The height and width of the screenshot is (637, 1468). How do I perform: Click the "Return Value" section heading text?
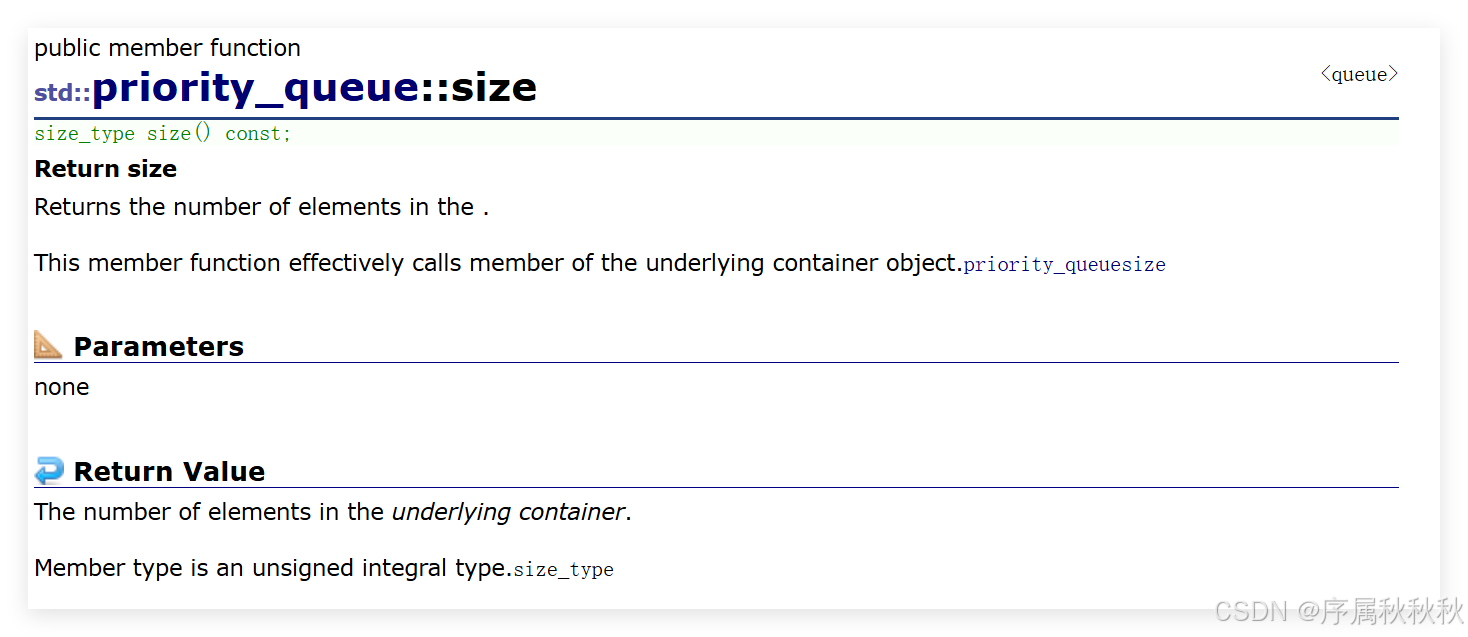click(x=169, y=472)
